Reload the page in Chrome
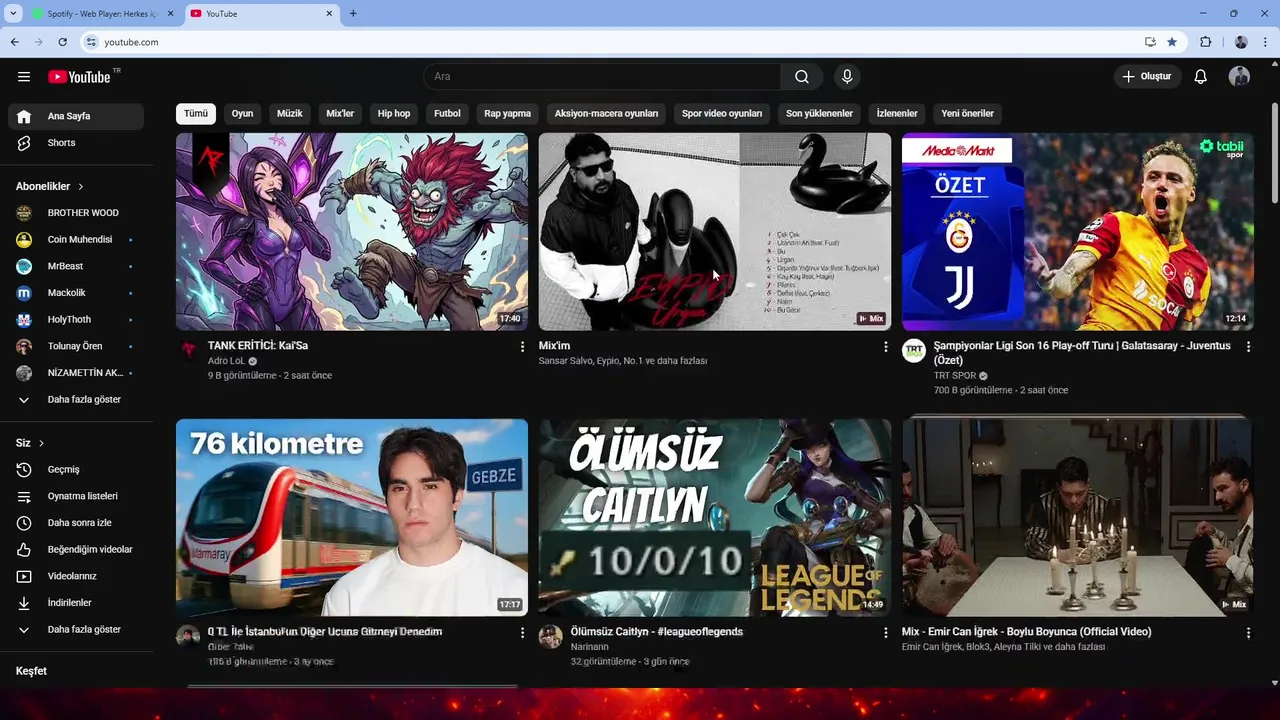 coord(62,42)
